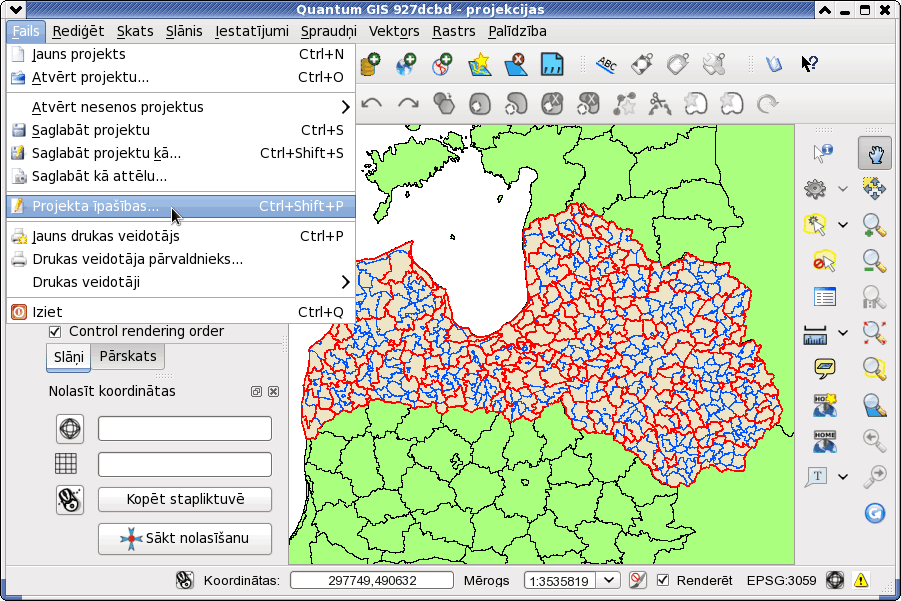901x601 pixels.
Task: Toggle the Renderēt checkbox
Action: point(663,580)
